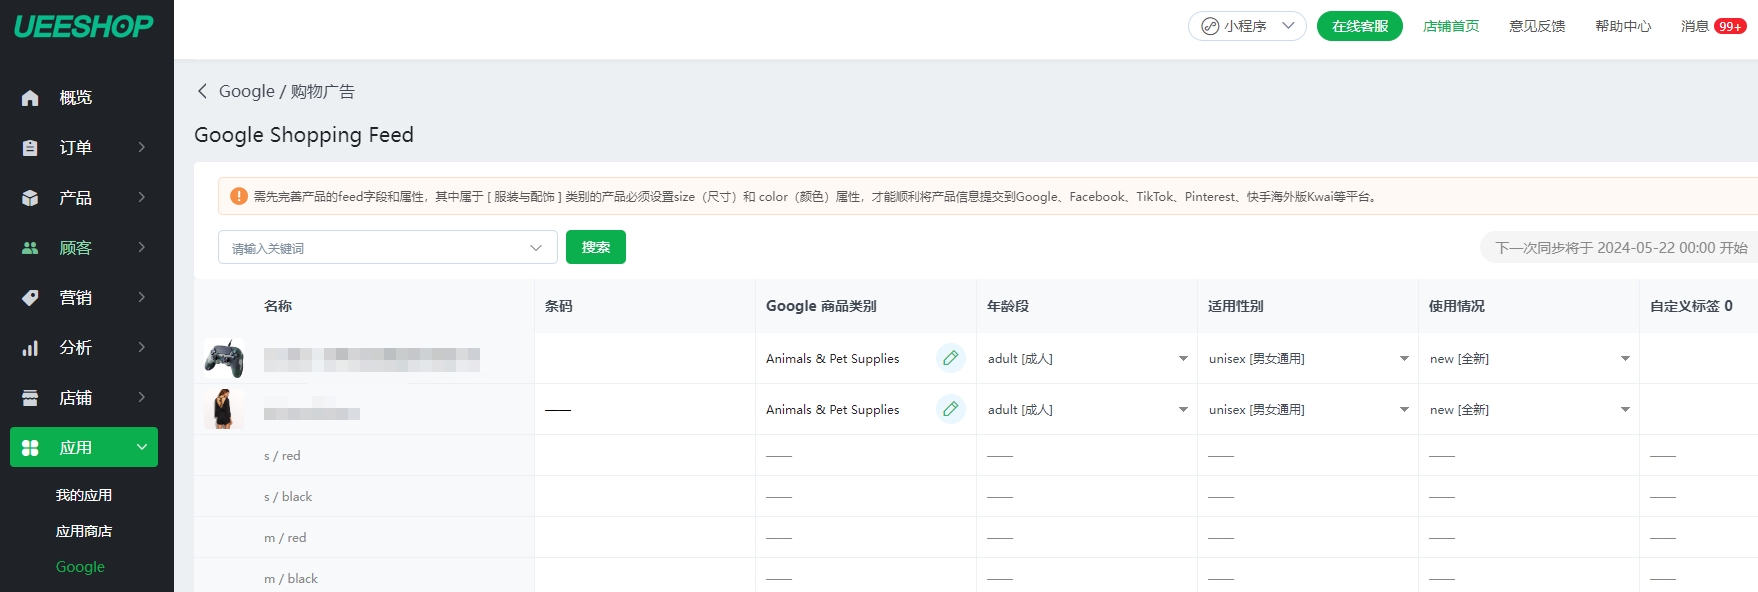Click the store icon beside 店铺

30,398
